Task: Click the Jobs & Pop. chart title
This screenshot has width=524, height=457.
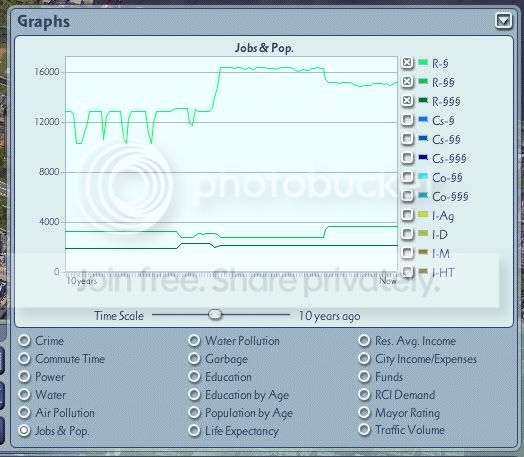Action: [264, 48]
